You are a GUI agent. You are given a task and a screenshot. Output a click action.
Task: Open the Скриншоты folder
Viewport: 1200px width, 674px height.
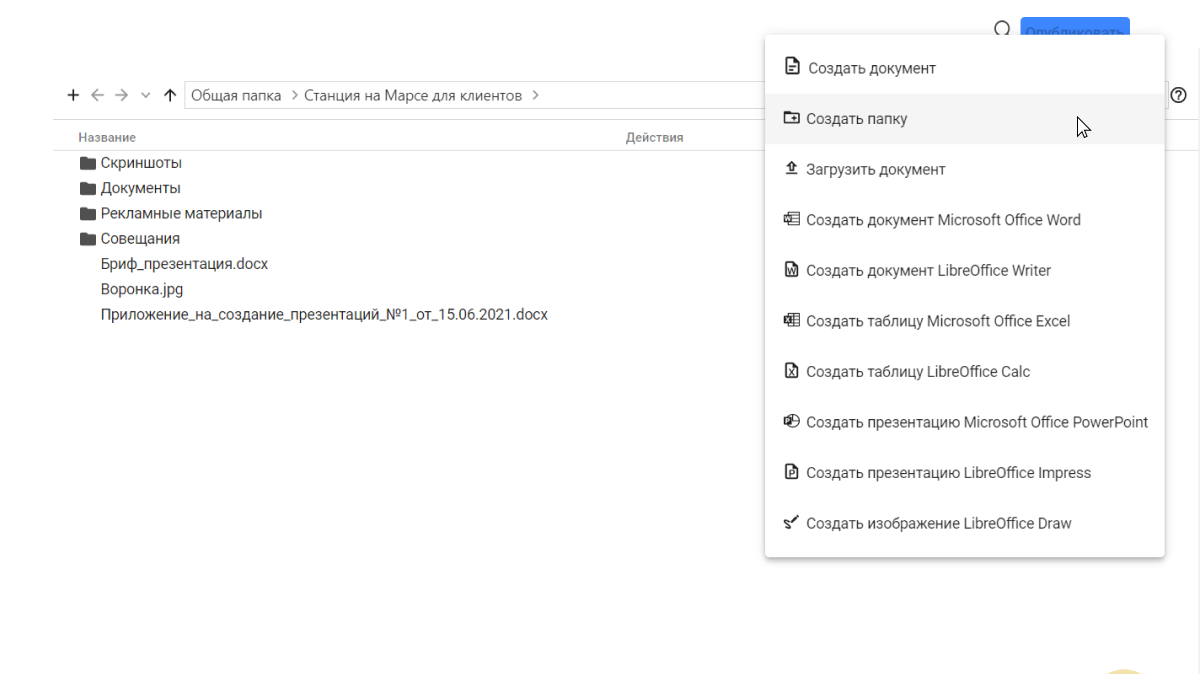(x=141, y=163)
